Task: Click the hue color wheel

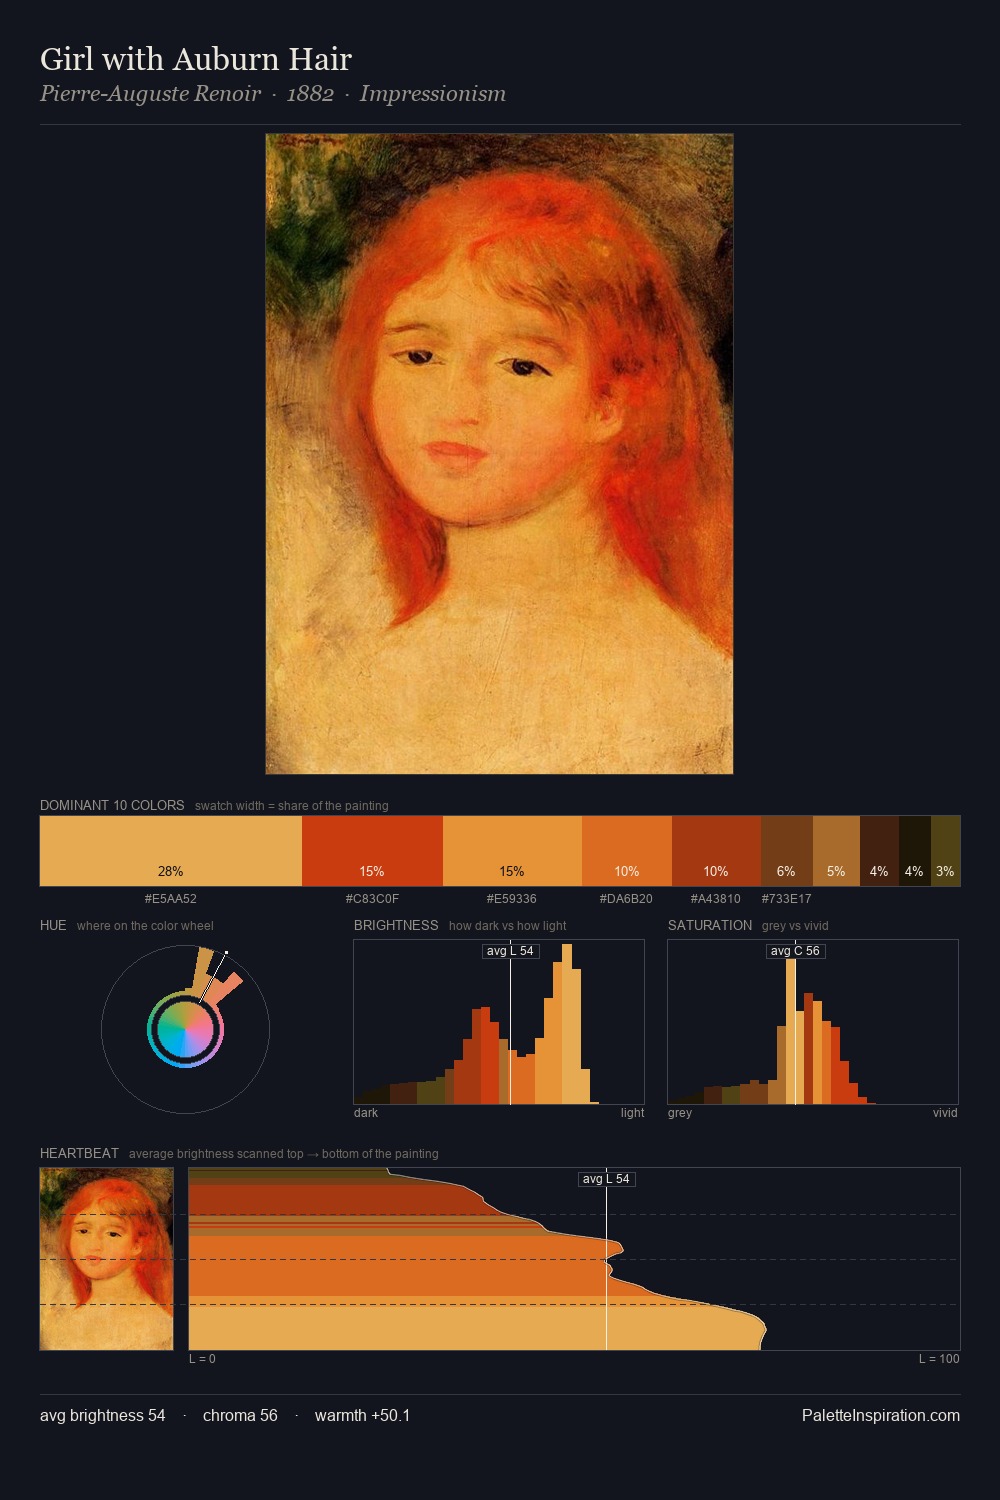Action: coord(185,1029)
